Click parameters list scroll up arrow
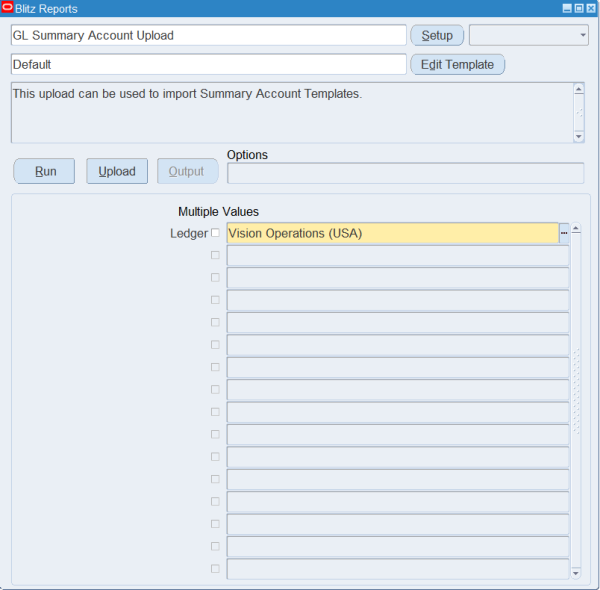Viewport: 600px width, 590px height. (x=576, y=228)
